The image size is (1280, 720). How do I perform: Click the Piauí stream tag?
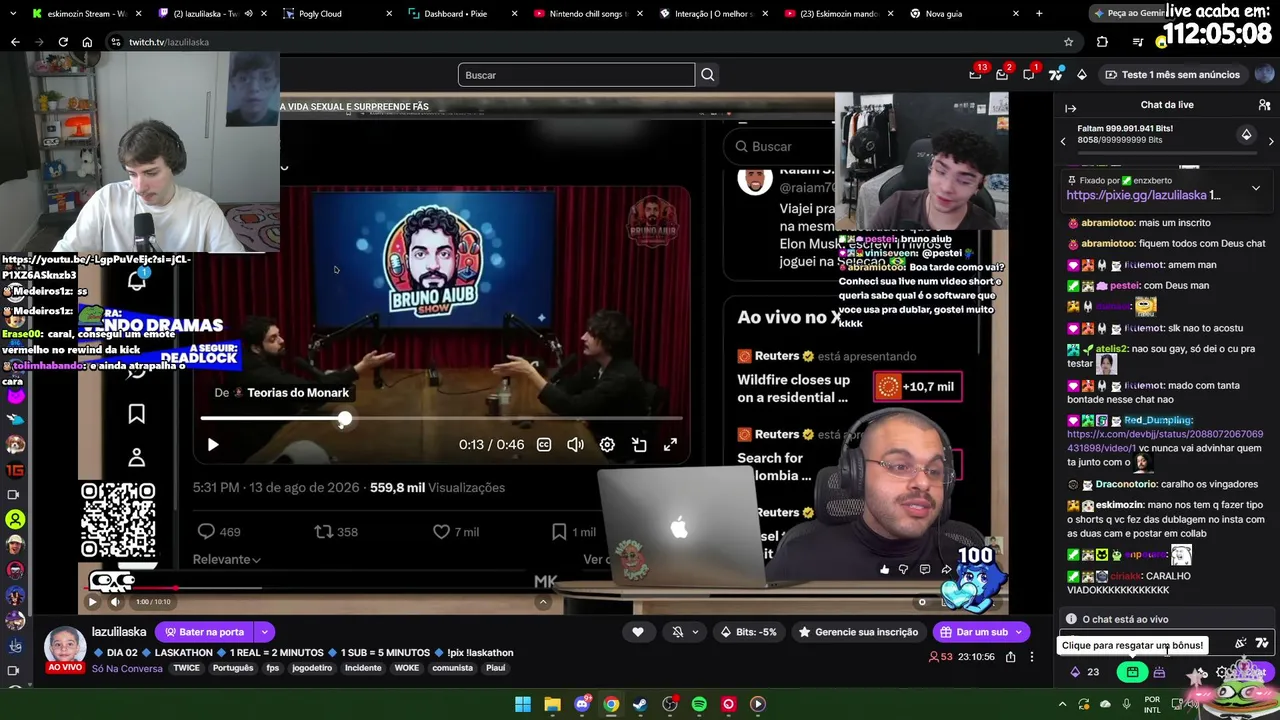[x=496, y=668]
